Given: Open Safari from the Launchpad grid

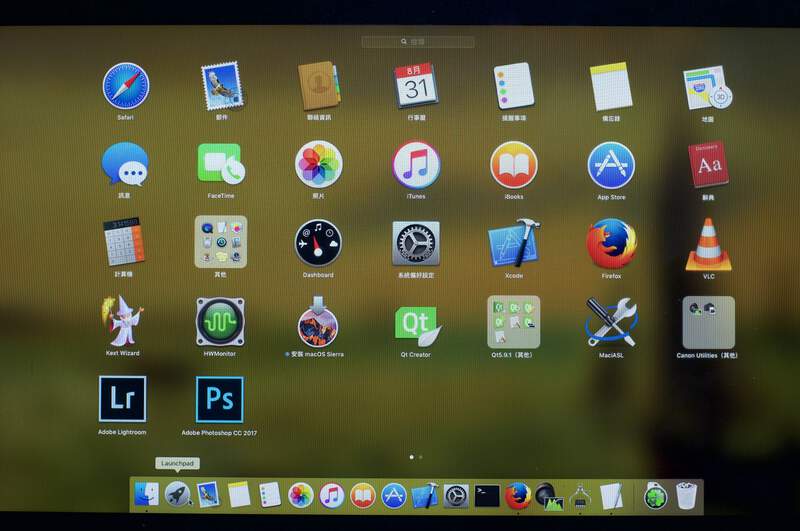Looking at the screenshot, I should (126, 86).
